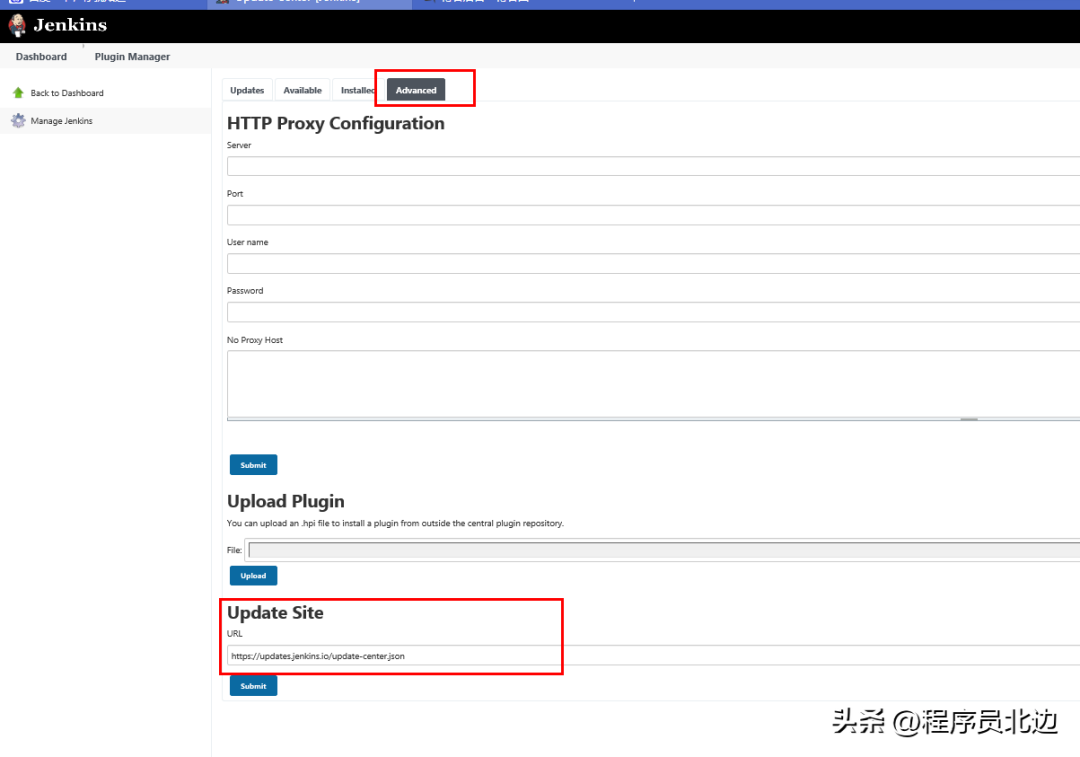Screen dimensions: 1080x757
Task: Switch to the Available tab
Action: (302, 90)
